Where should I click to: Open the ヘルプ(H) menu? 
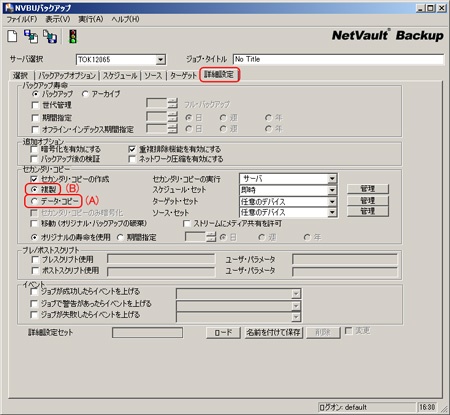pos(125,19)
